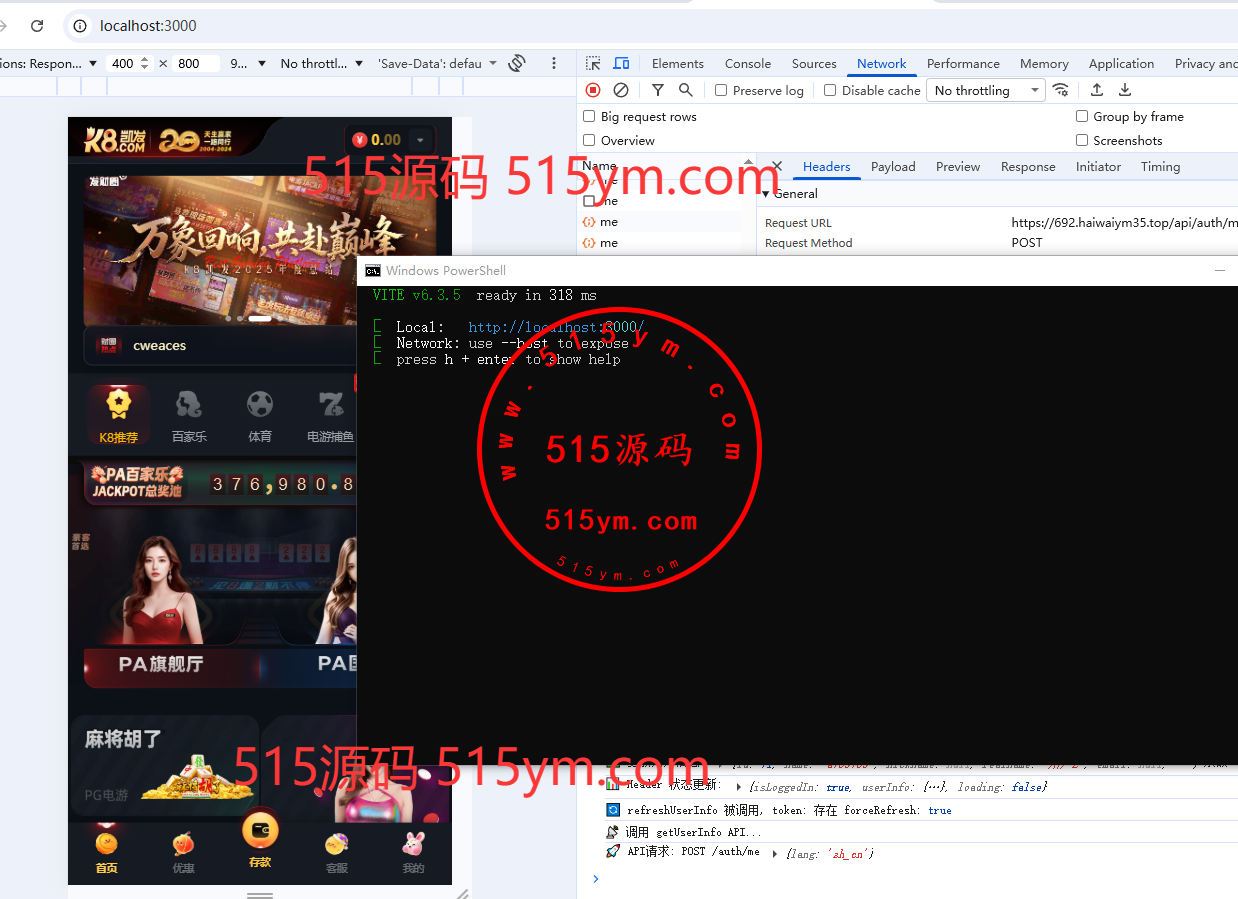Collapse the General section disclosure triangle

[x=766, y=194]
